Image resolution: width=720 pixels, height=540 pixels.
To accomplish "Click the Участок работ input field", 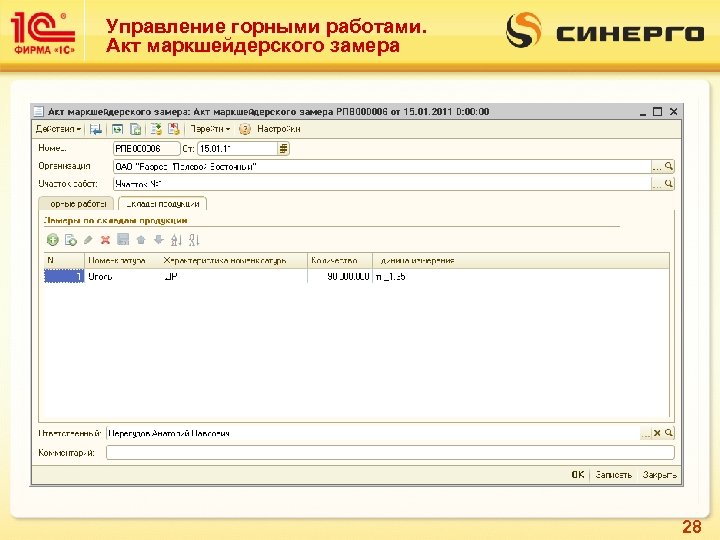I will click(x=382, y=184).
